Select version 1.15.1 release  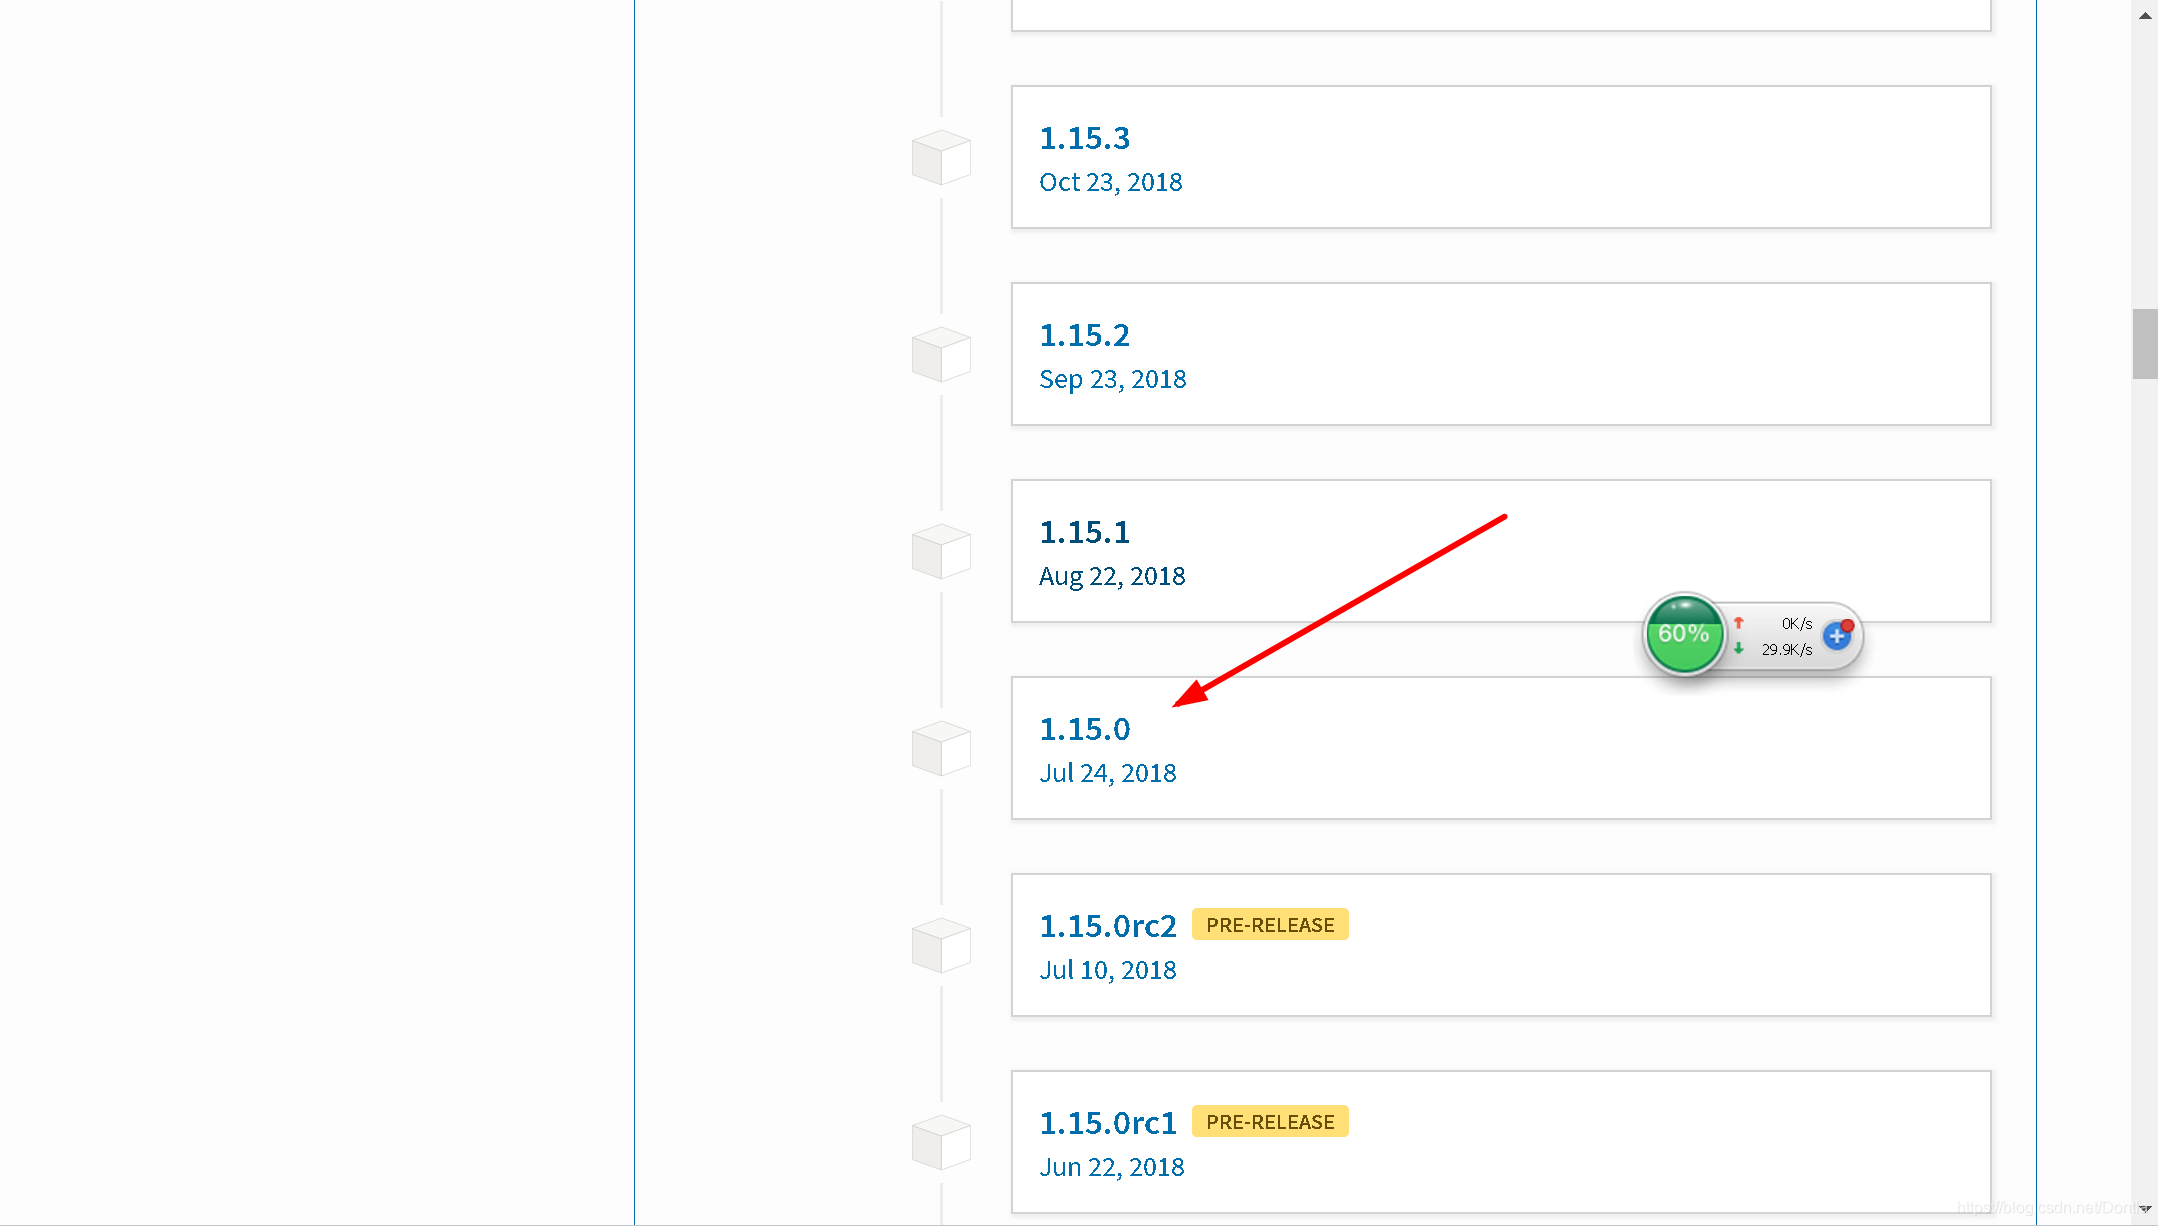1084,532
